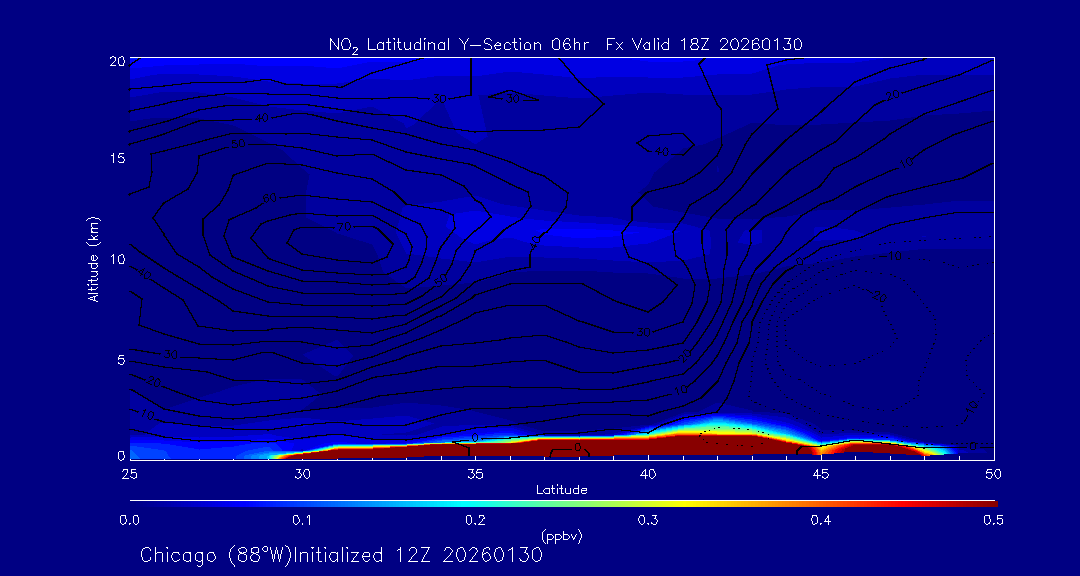Select latitude axis tick label 25
The height and width of the screenshot is (576, 1080).
point(129,474)
